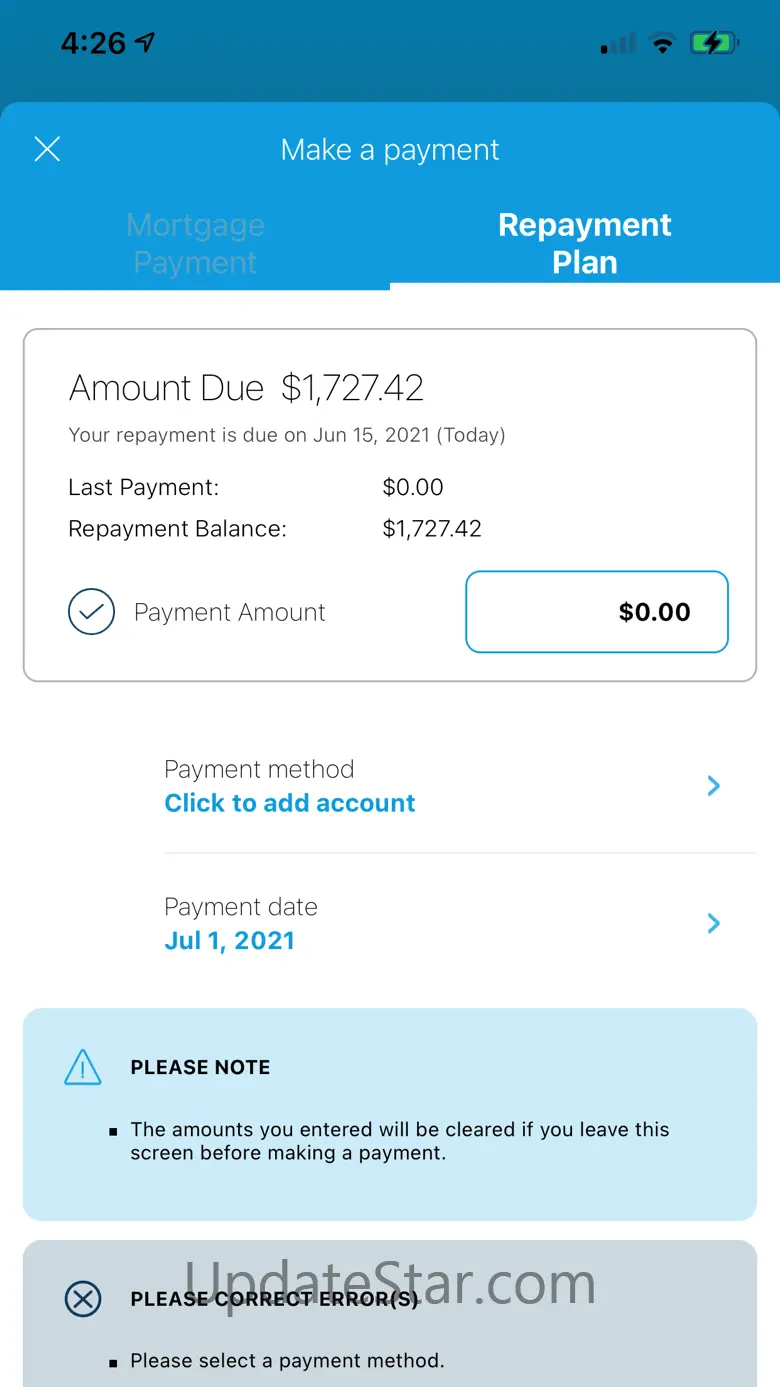This screenshot has height=1387, width=780.
Task: Expand the Payment method chevron
Action: [714, 786]
